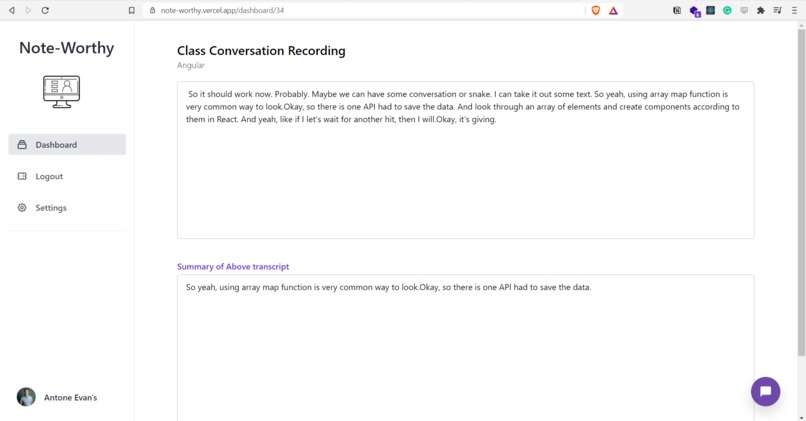
Task: Reload the page with the refresh icon
Action: tap(45, 10)
